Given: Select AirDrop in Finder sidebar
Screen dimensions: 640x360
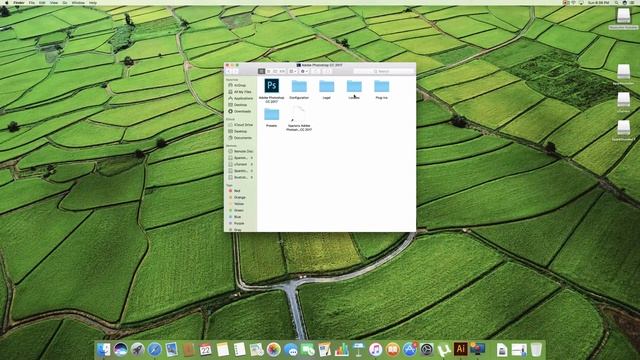Looking at the screenshot, I should (x=240, y=85).
